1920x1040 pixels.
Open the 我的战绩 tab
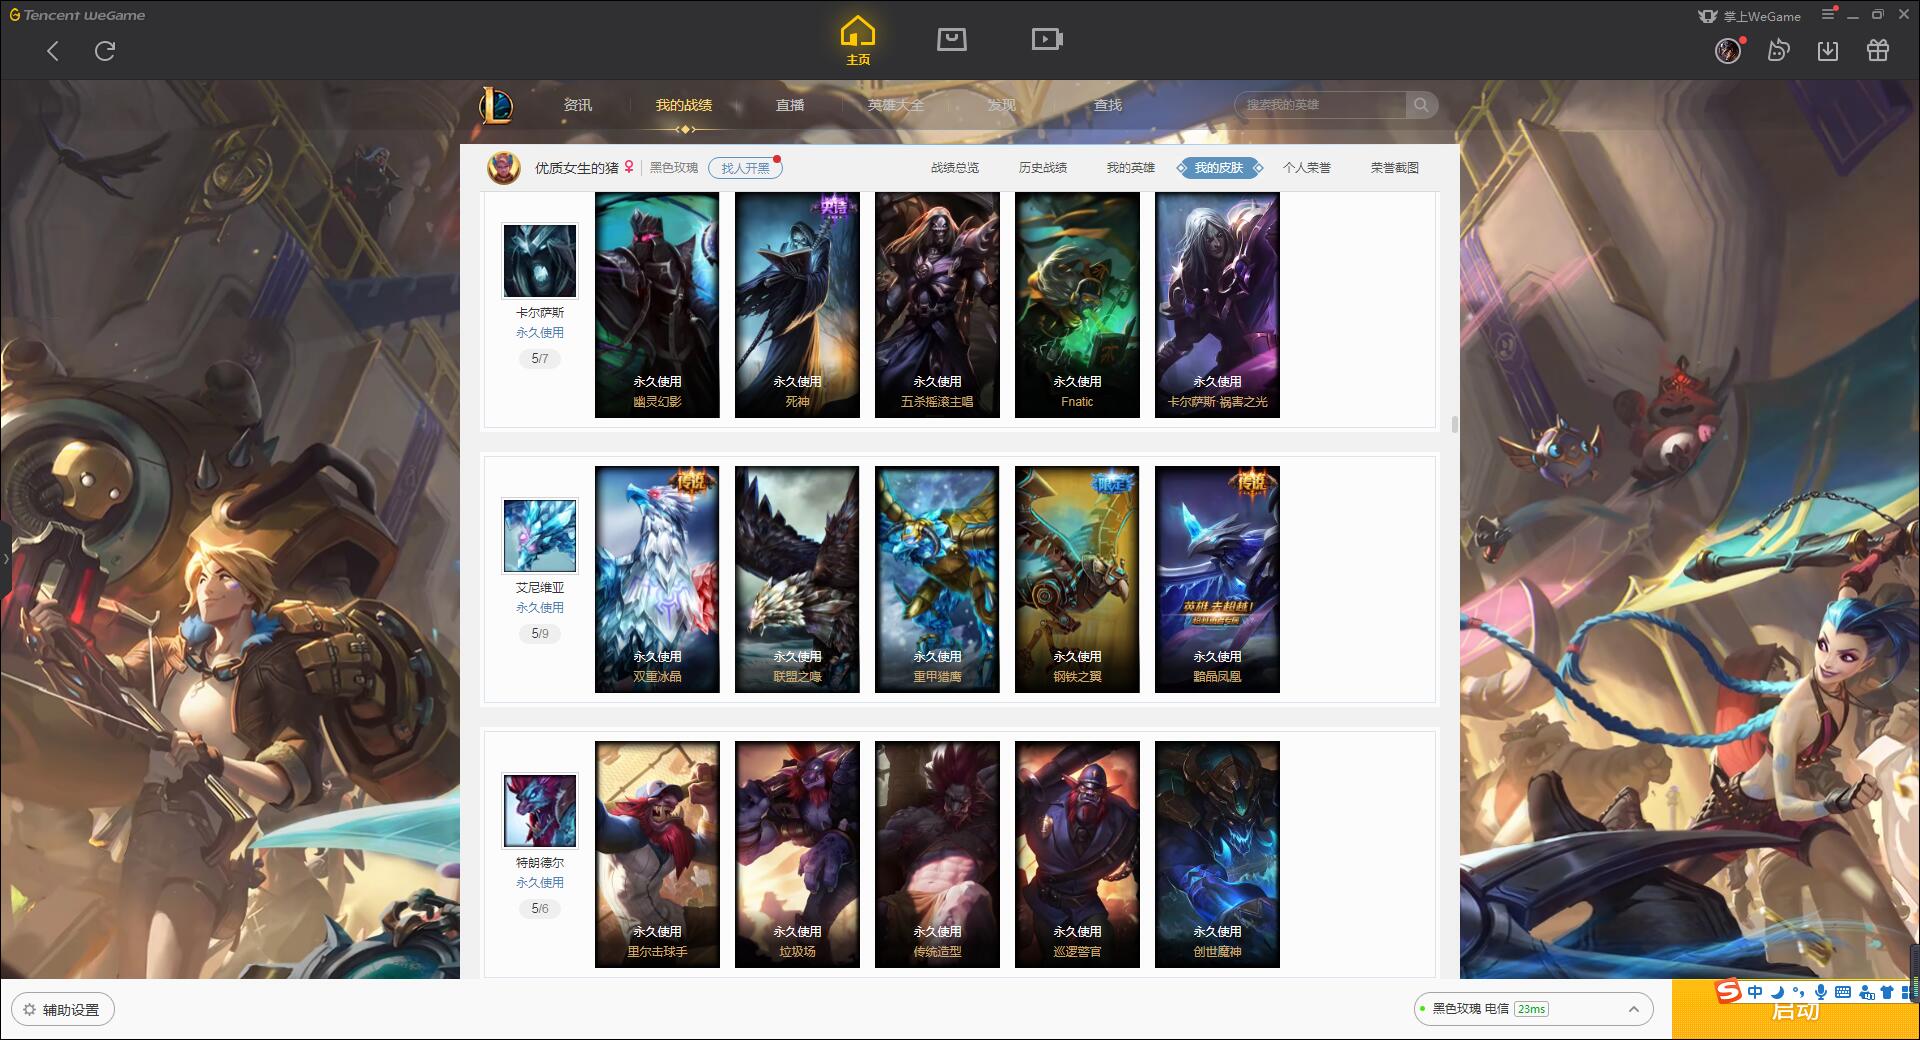tap(684, 105)
